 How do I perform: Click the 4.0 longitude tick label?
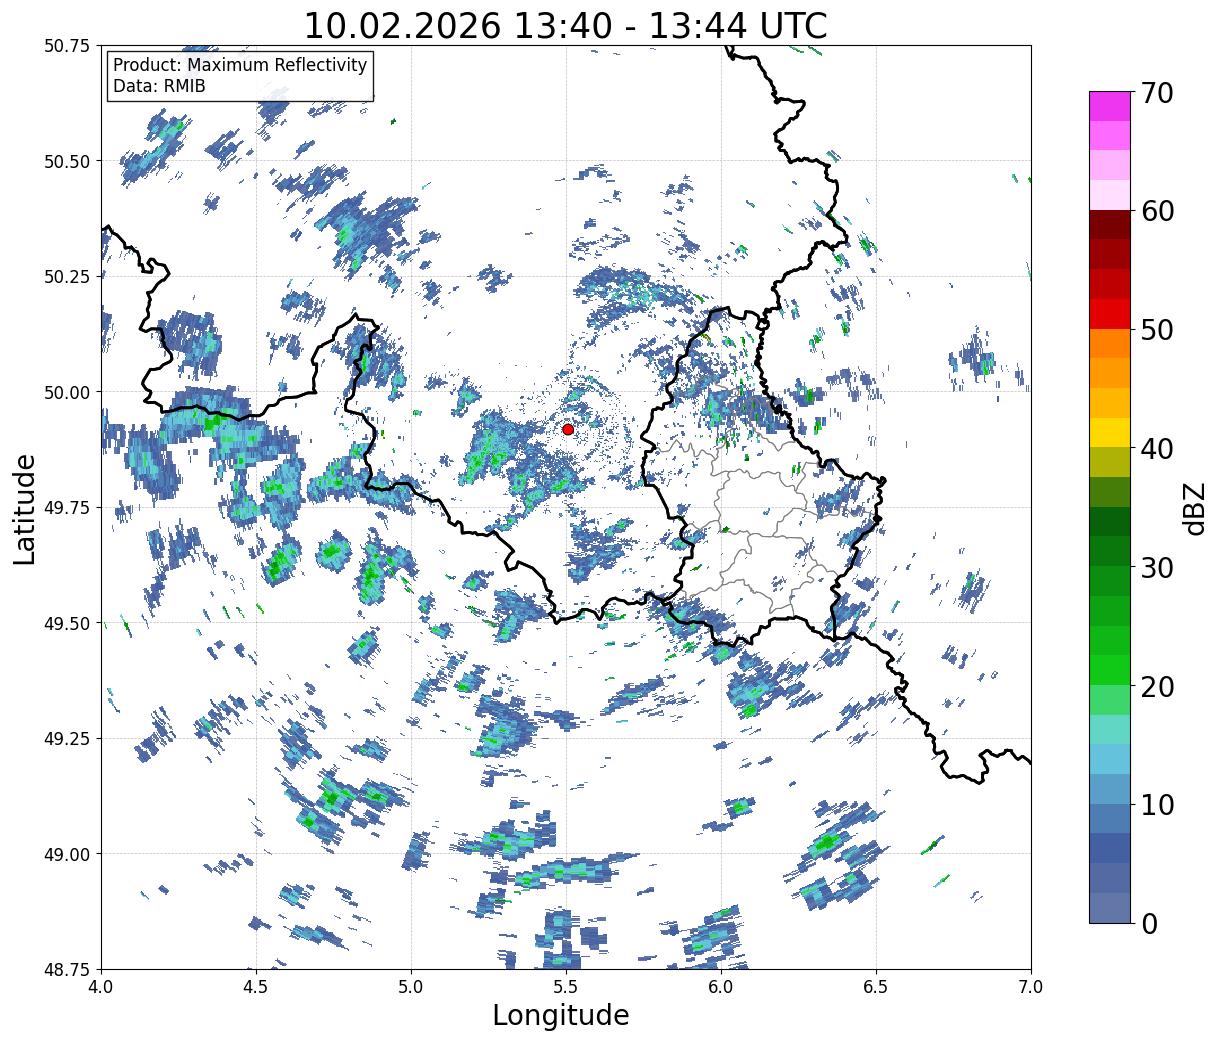tap(101, 987)
